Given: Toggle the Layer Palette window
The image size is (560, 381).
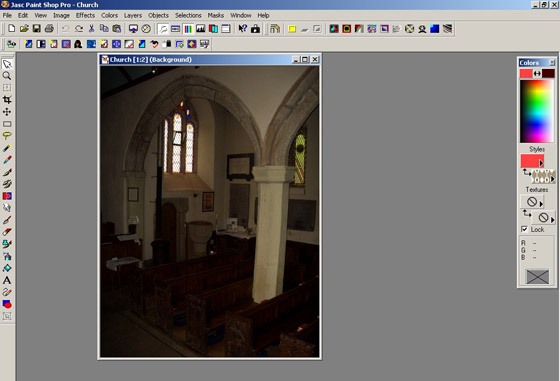Looking at the screenshot, I should coord(213,29).
